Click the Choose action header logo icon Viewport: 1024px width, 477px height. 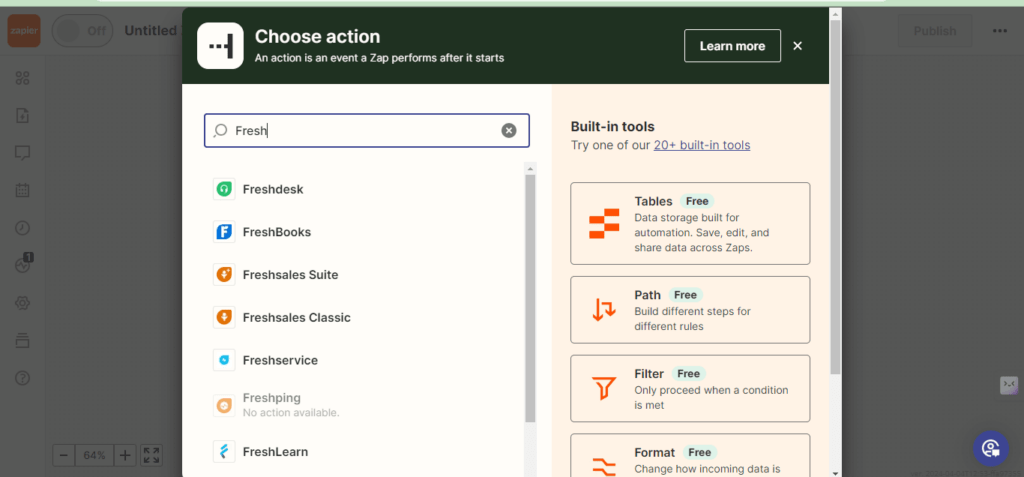pos(220,46)
